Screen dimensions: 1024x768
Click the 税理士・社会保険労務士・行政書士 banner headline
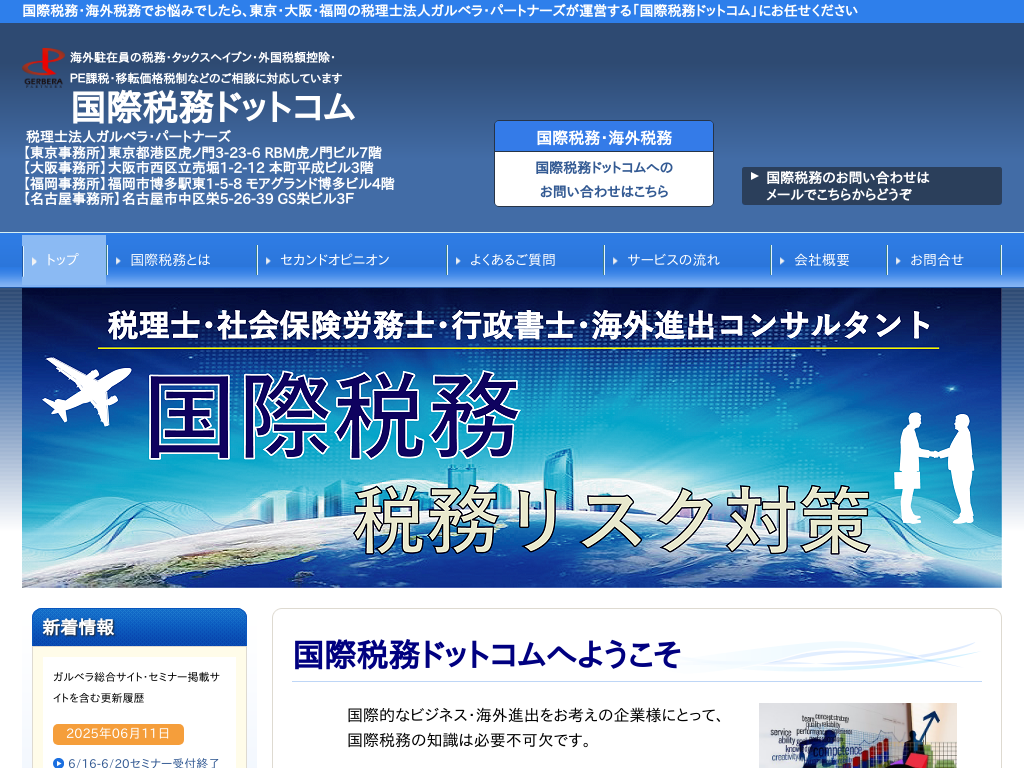[x=519, y=326]
